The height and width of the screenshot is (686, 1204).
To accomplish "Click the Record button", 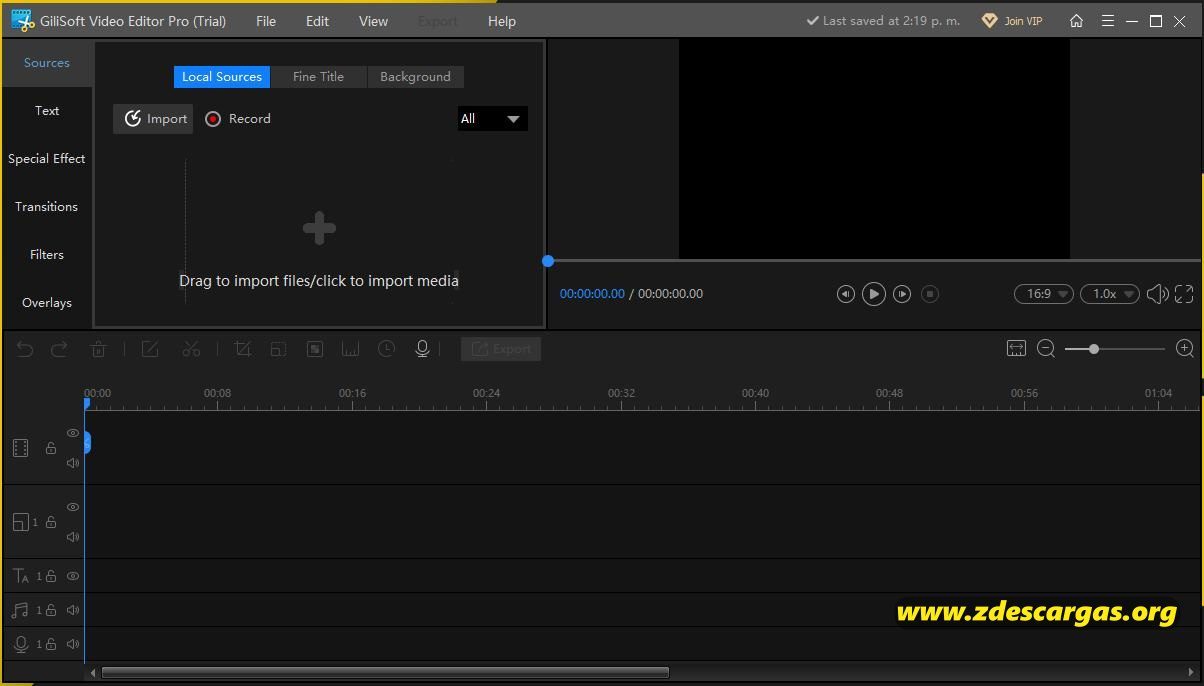I will pyautogui.click(x=238, y=119).
